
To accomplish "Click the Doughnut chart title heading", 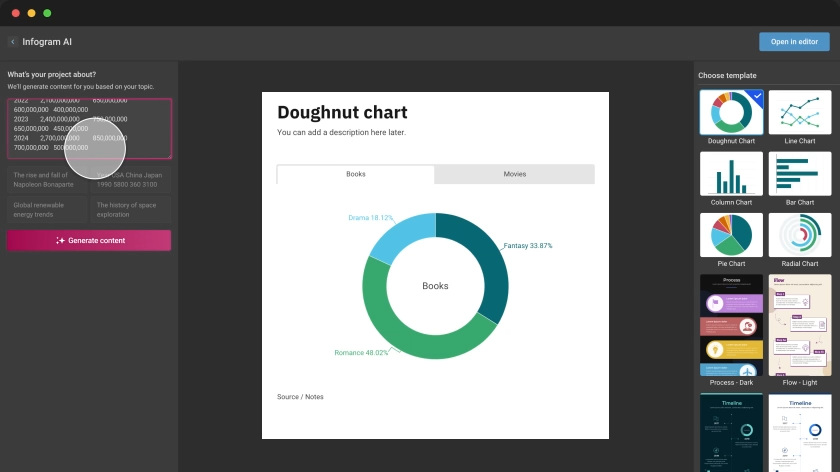I will [x=342, y=113].
